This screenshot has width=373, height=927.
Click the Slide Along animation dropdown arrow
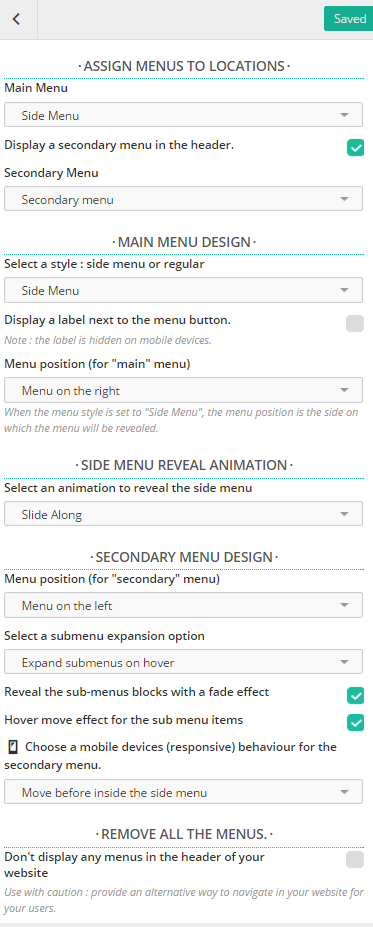coord(345,514)
